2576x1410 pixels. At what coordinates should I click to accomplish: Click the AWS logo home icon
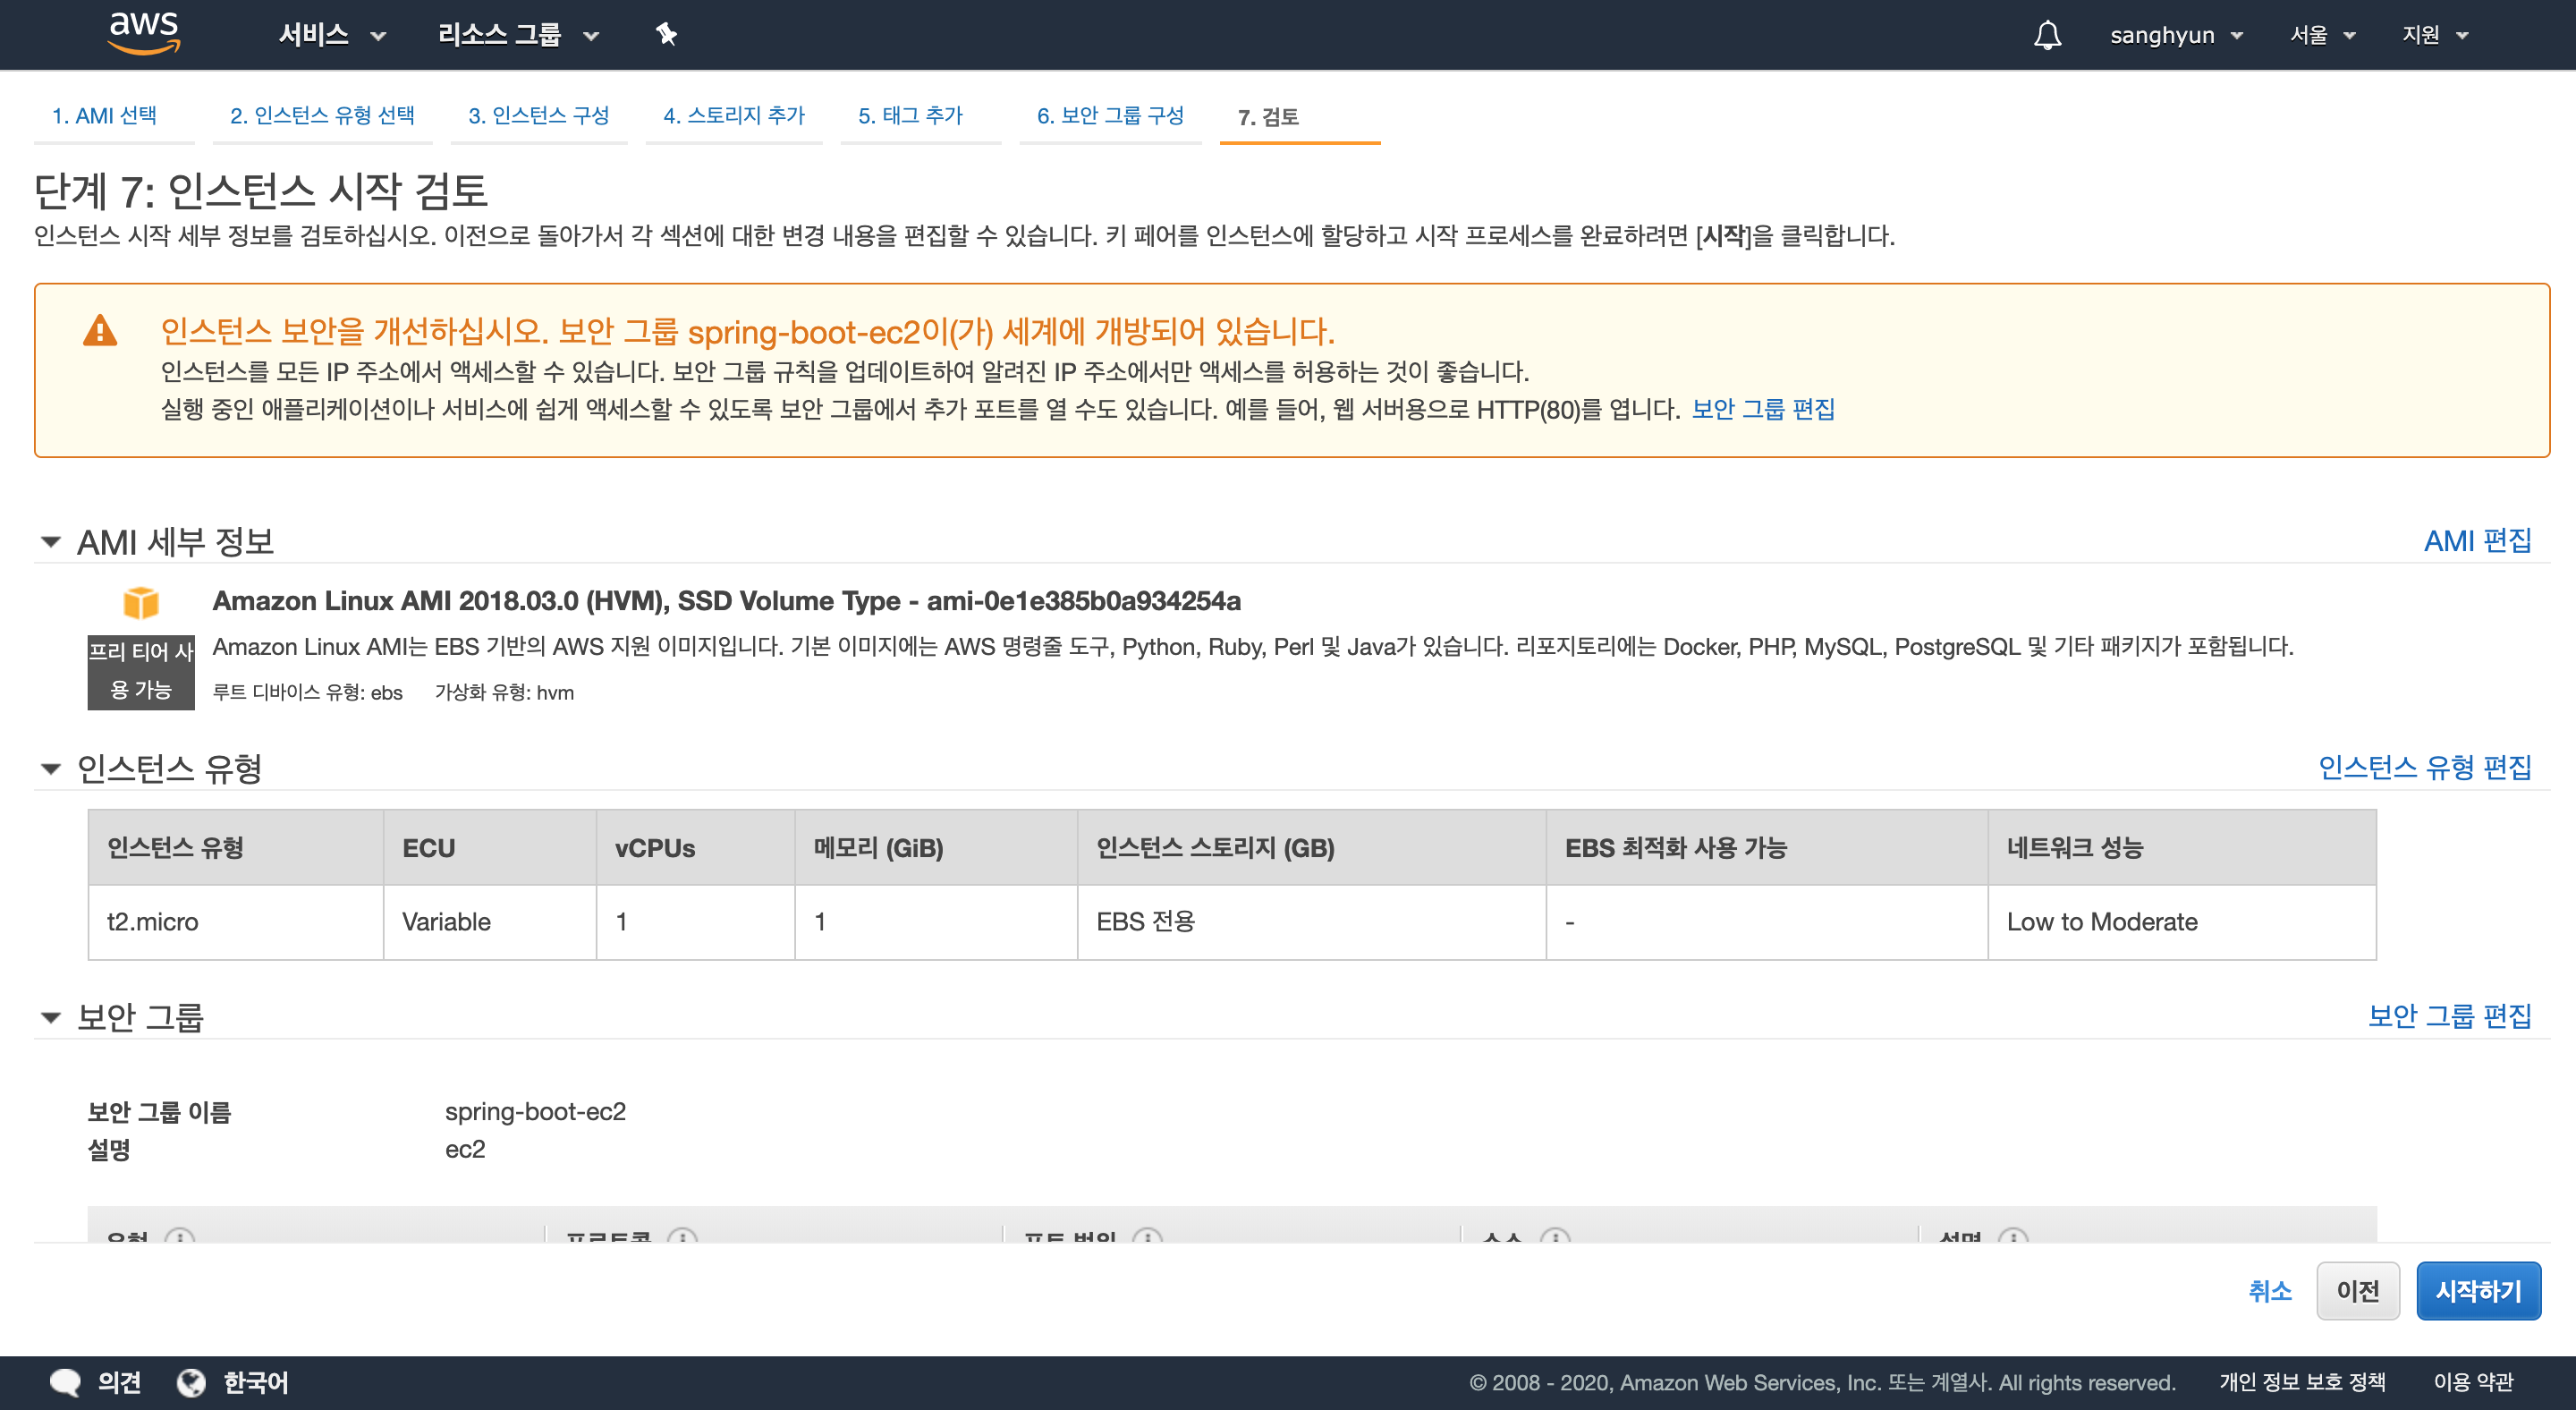(x=143, y=33)
